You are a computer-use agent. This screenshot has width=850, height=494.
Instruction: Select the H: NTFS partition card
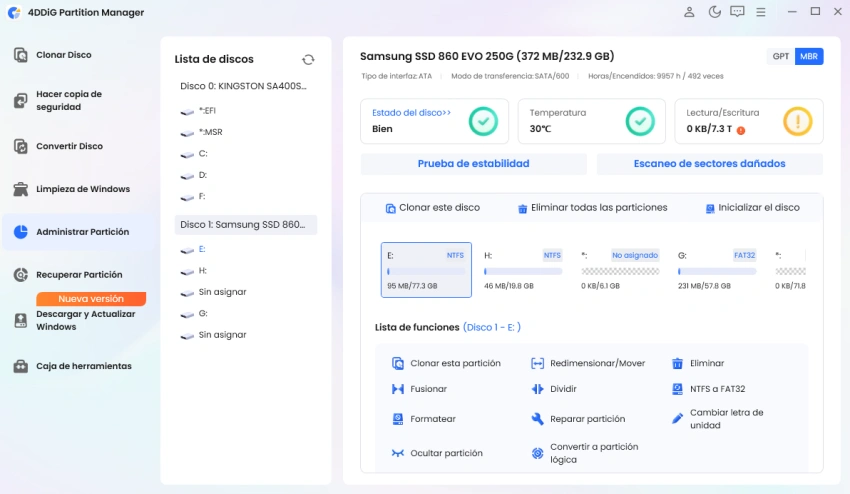coord(523,270)
